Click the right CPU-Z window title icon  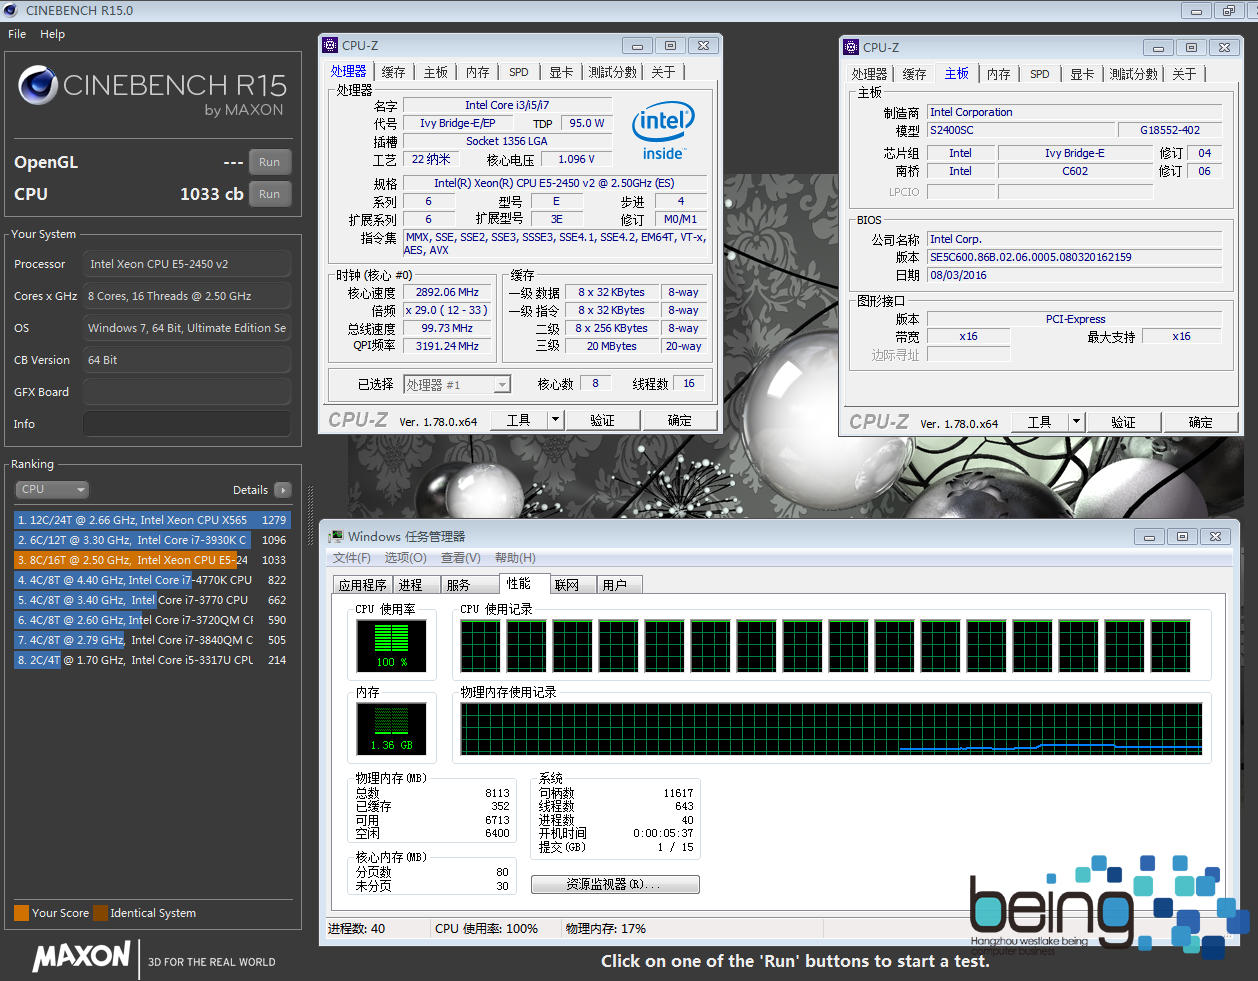click(x=851, y=47)
